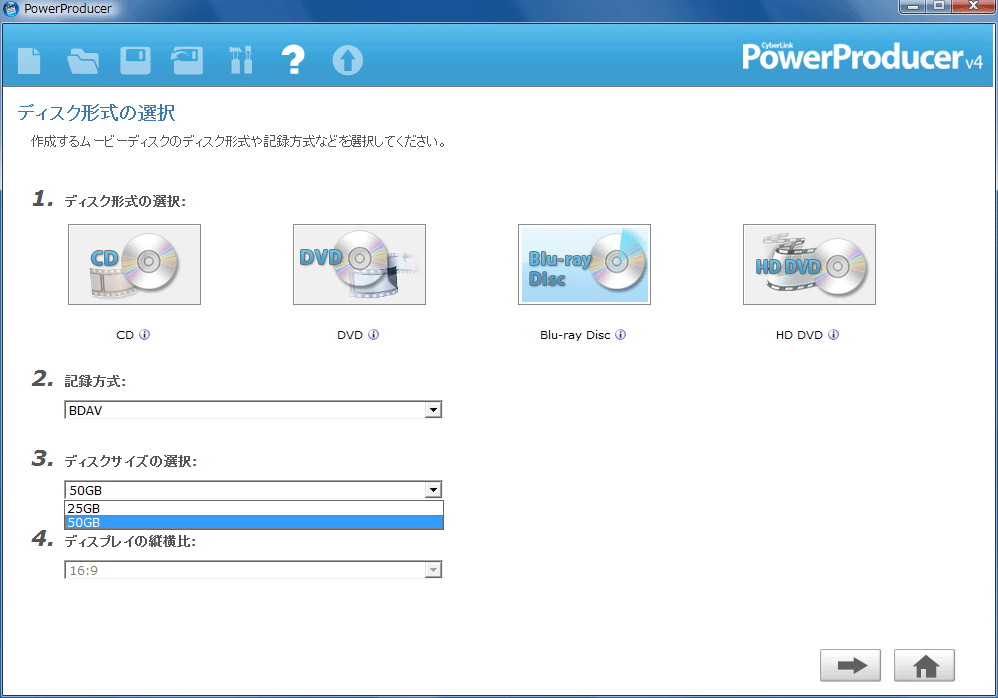Click the Upgrade arrow icon

tap(348, 60)
